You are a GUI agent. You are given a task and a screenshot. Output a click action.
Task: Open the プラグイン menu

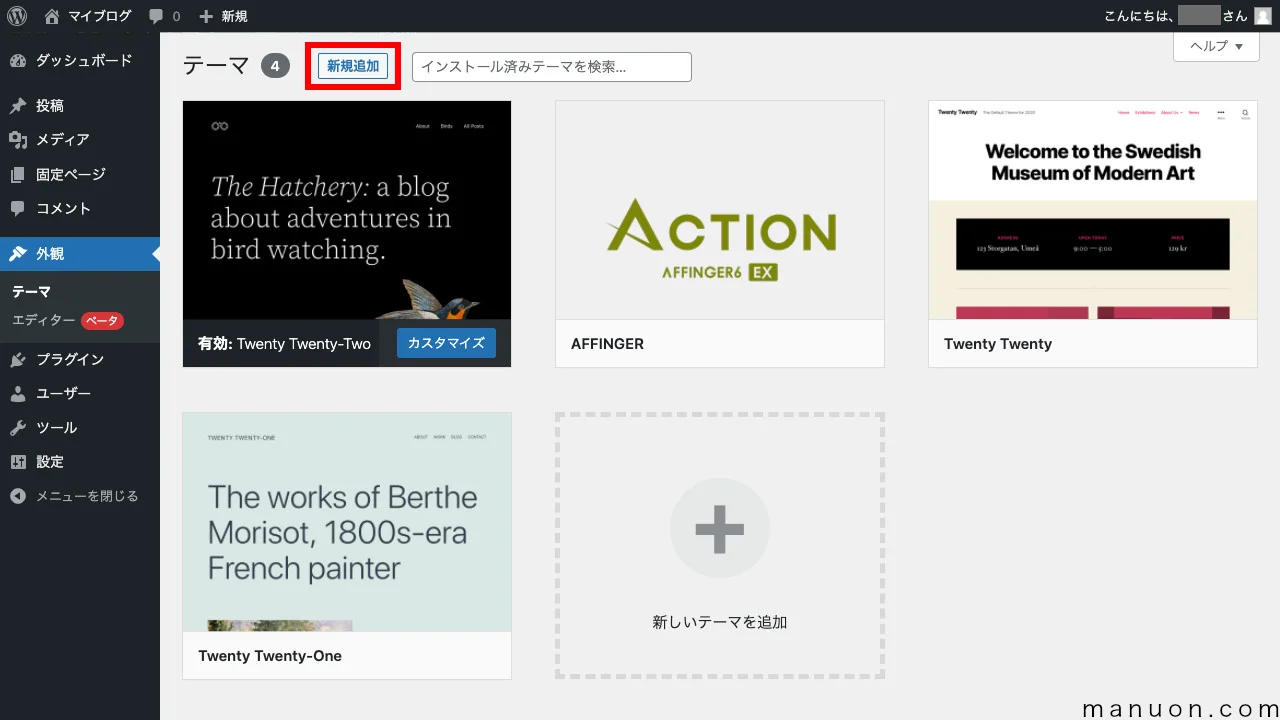[x=80, y=360]
